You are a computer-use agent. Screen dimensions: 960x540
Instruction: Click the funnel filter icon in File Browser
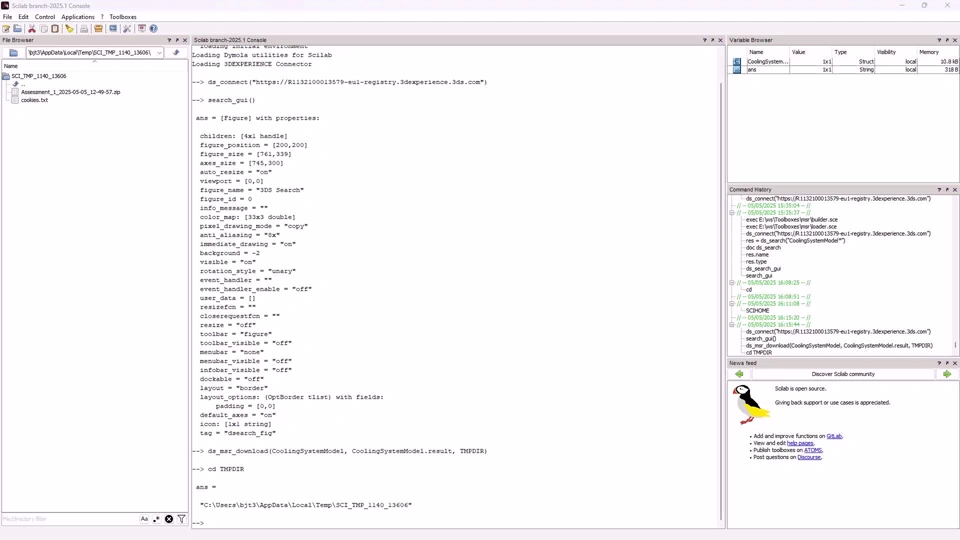pos(181,519)
